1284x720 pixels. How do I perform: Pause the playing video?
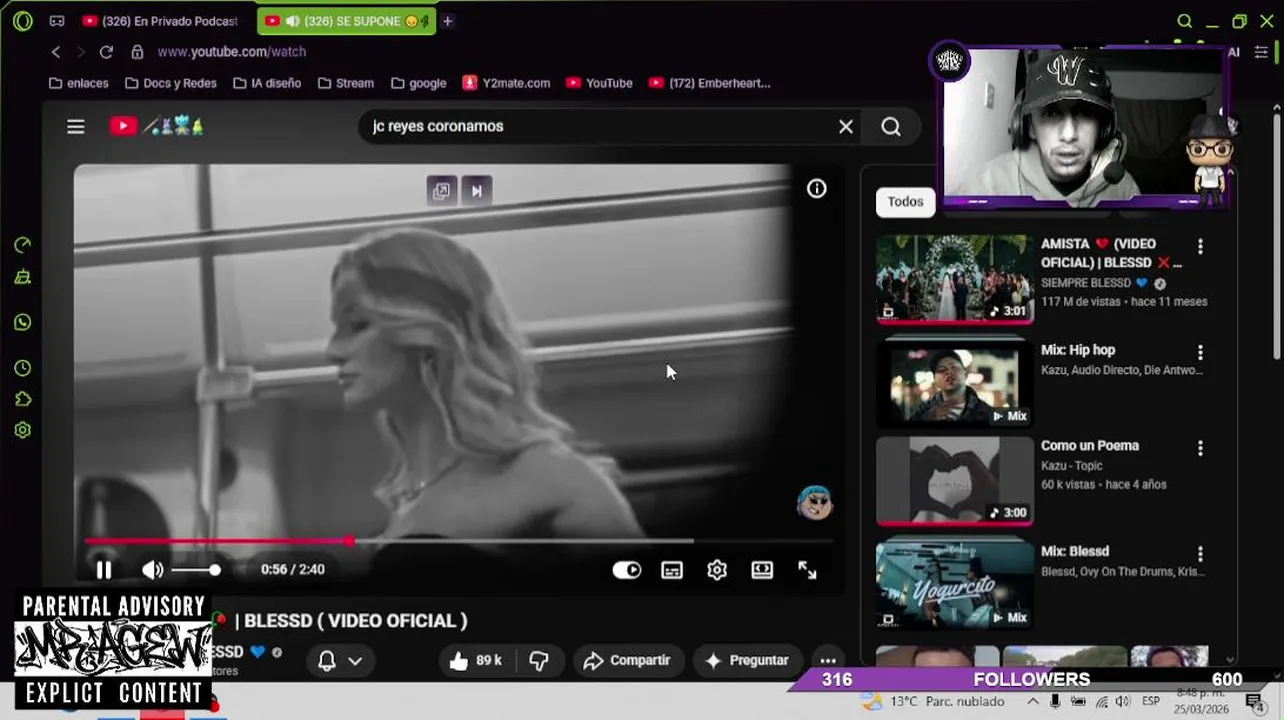click(104, 569)
